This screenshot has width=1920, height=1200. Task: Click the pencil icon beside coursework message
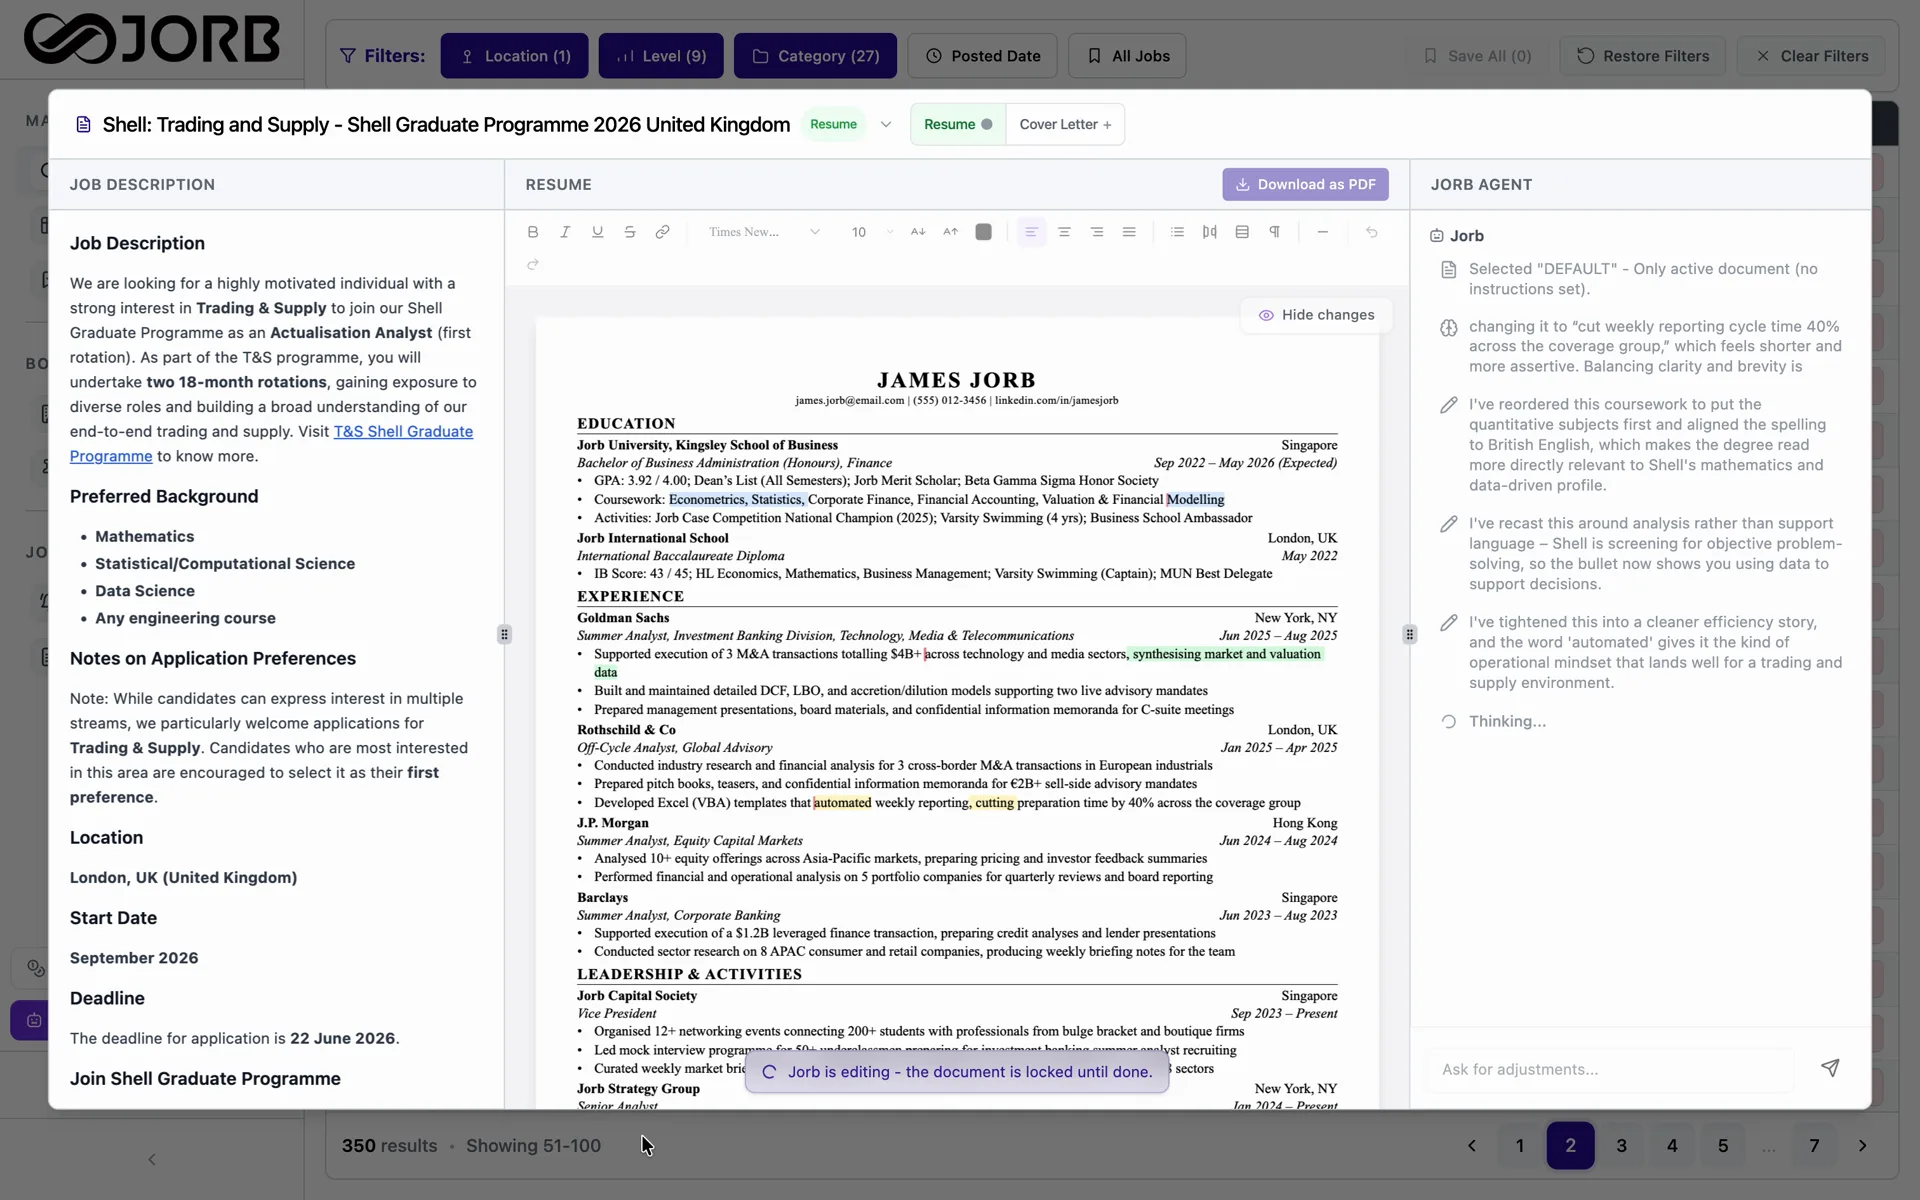click(1448, 405)
